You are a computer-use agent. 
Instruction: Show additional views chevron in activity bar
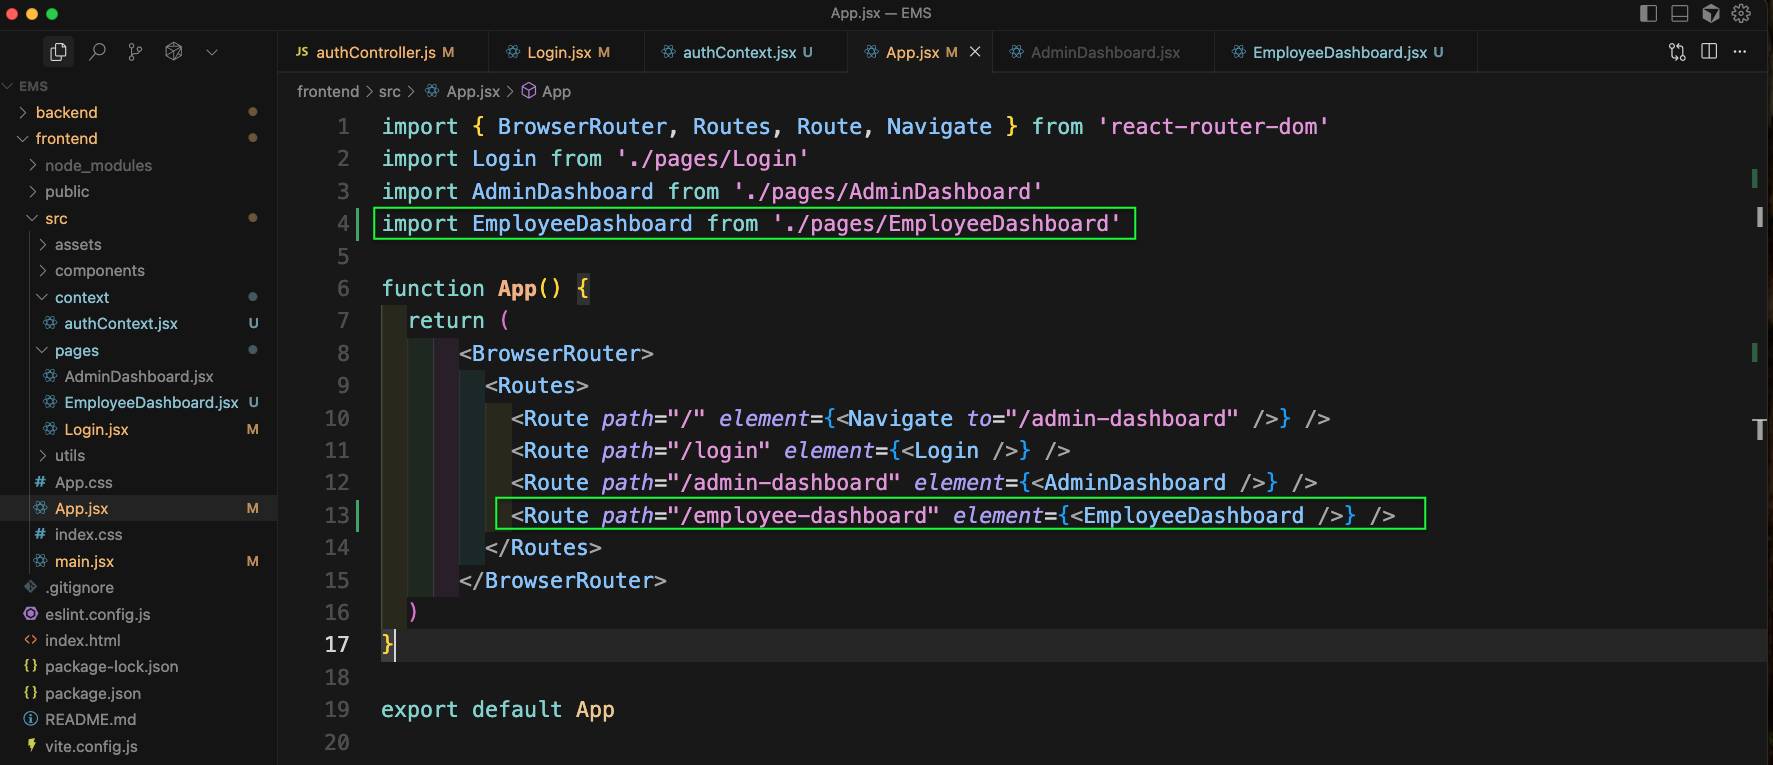point(212,52)
